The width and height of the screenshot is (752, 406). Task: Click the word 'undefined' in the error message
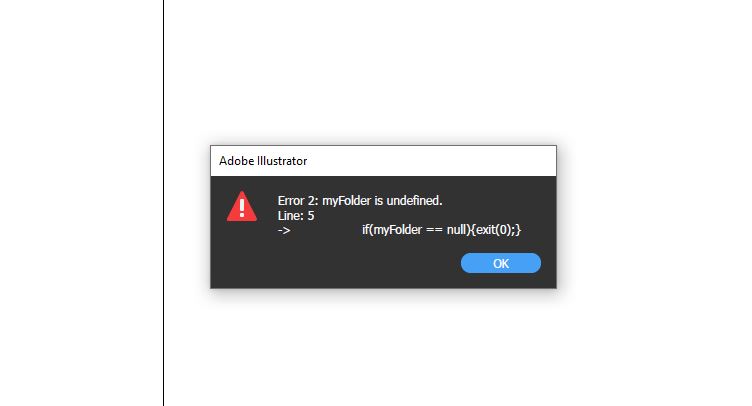click(x=413, y=200)
